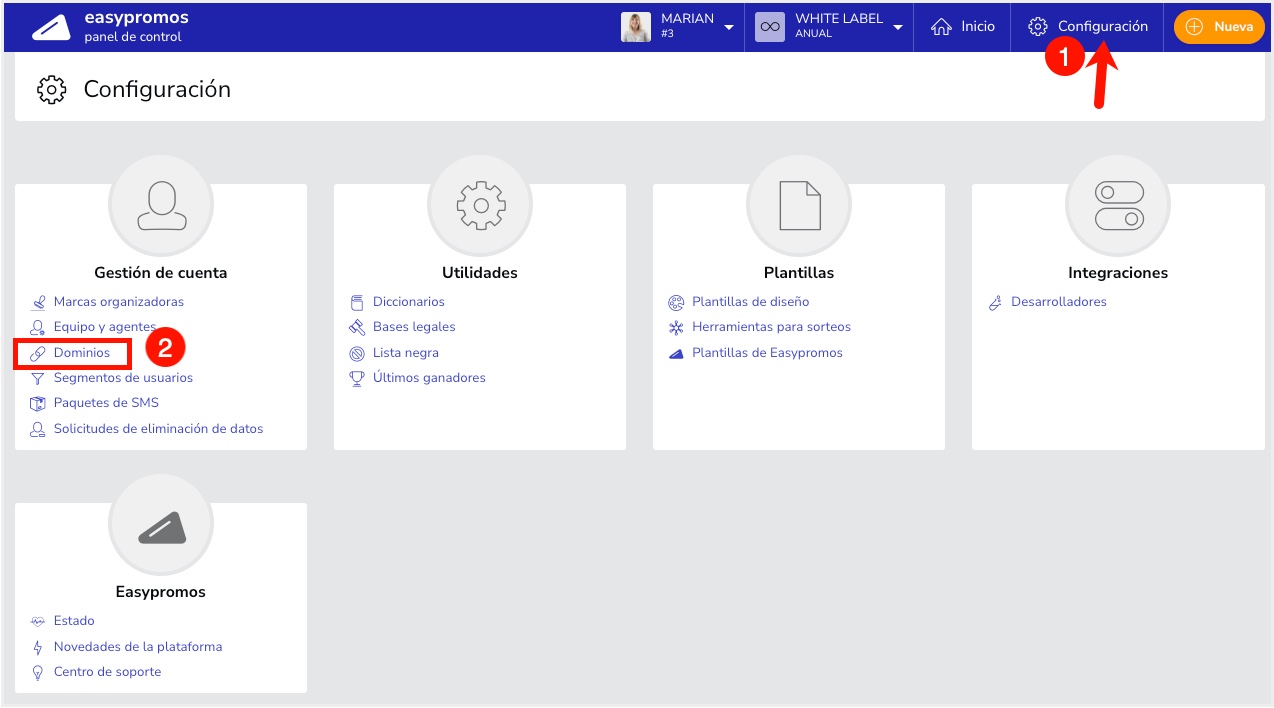
Task: Click the Paquetes de SMS box icon
Action: [38, 403]
